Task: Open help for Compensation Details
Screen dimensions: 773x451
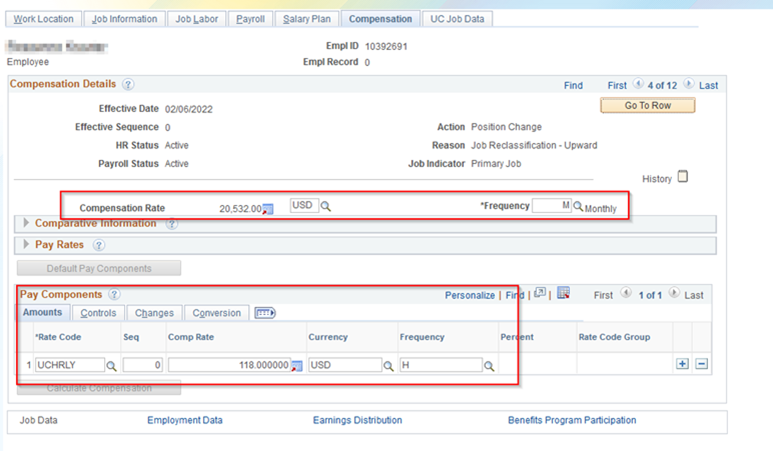Action: [128, 85]
